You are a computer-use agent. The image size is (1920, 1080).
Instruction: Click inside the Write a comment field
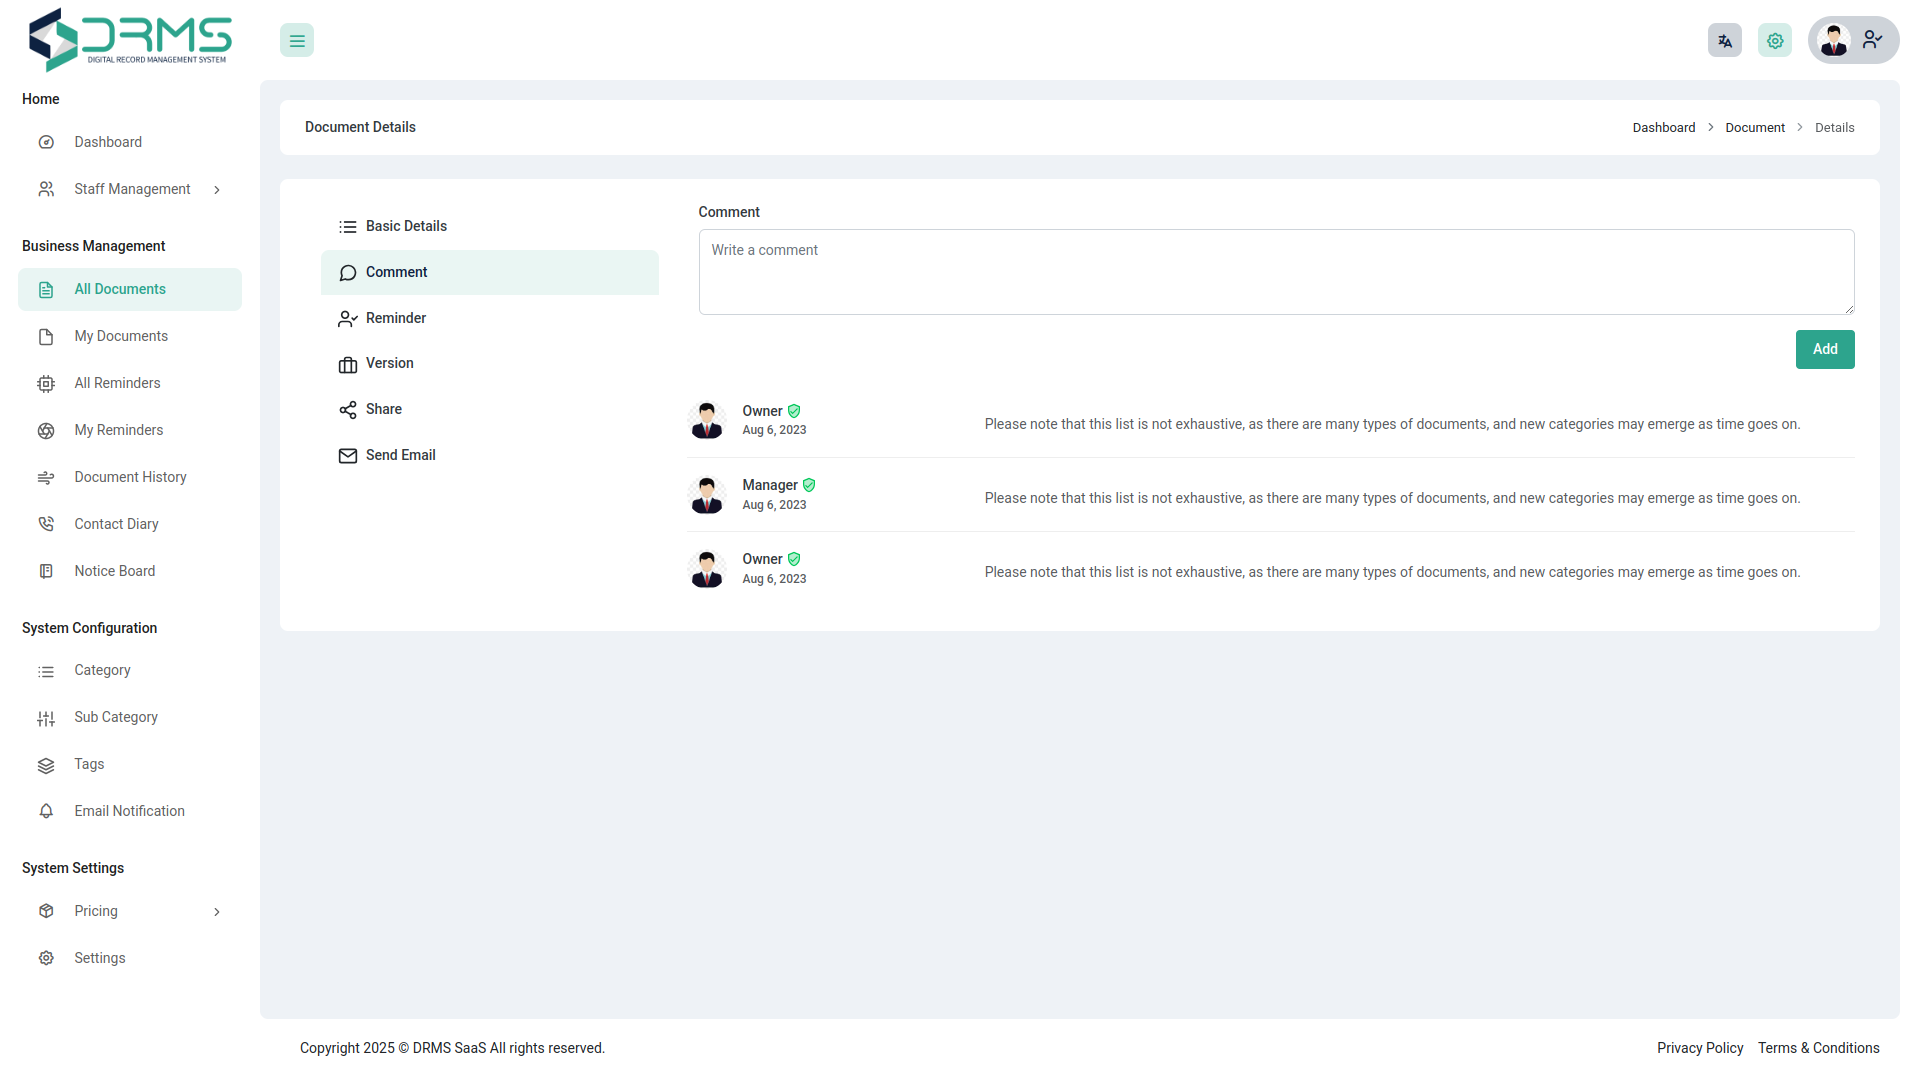(1276, 272)
